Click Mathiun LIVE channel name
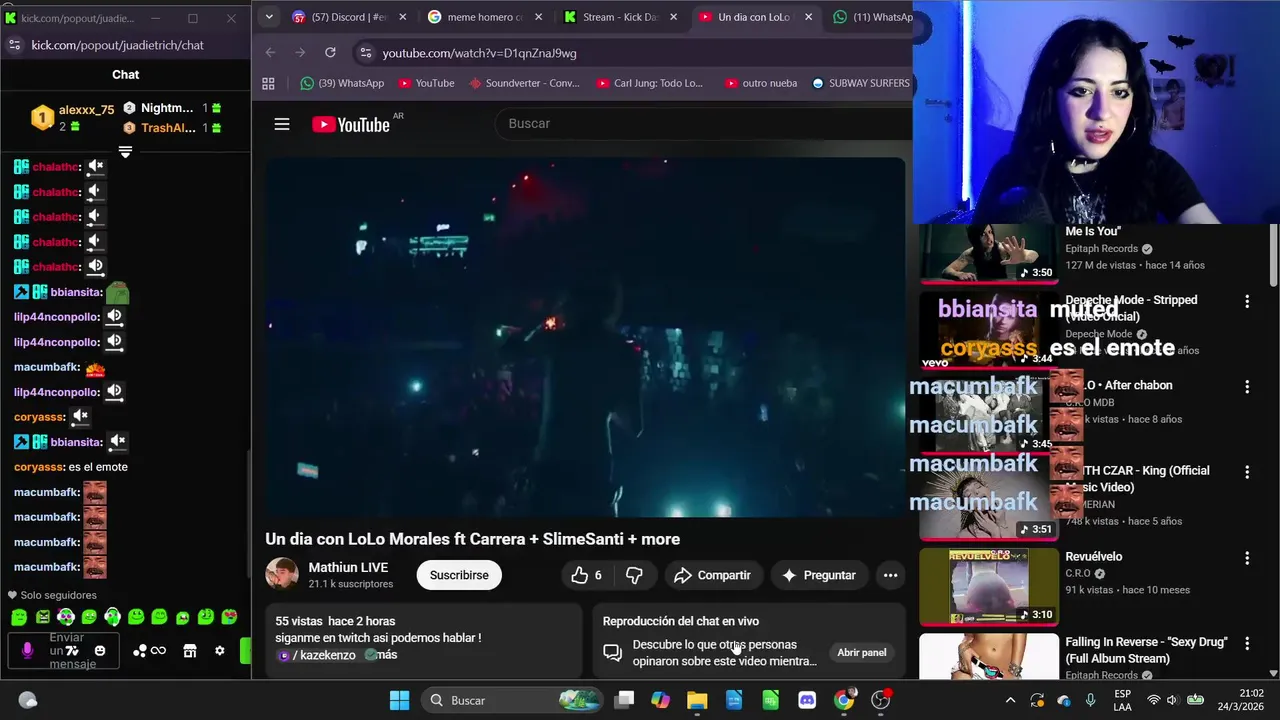This screenshot has width=1280, height=720. click(348, 567)
